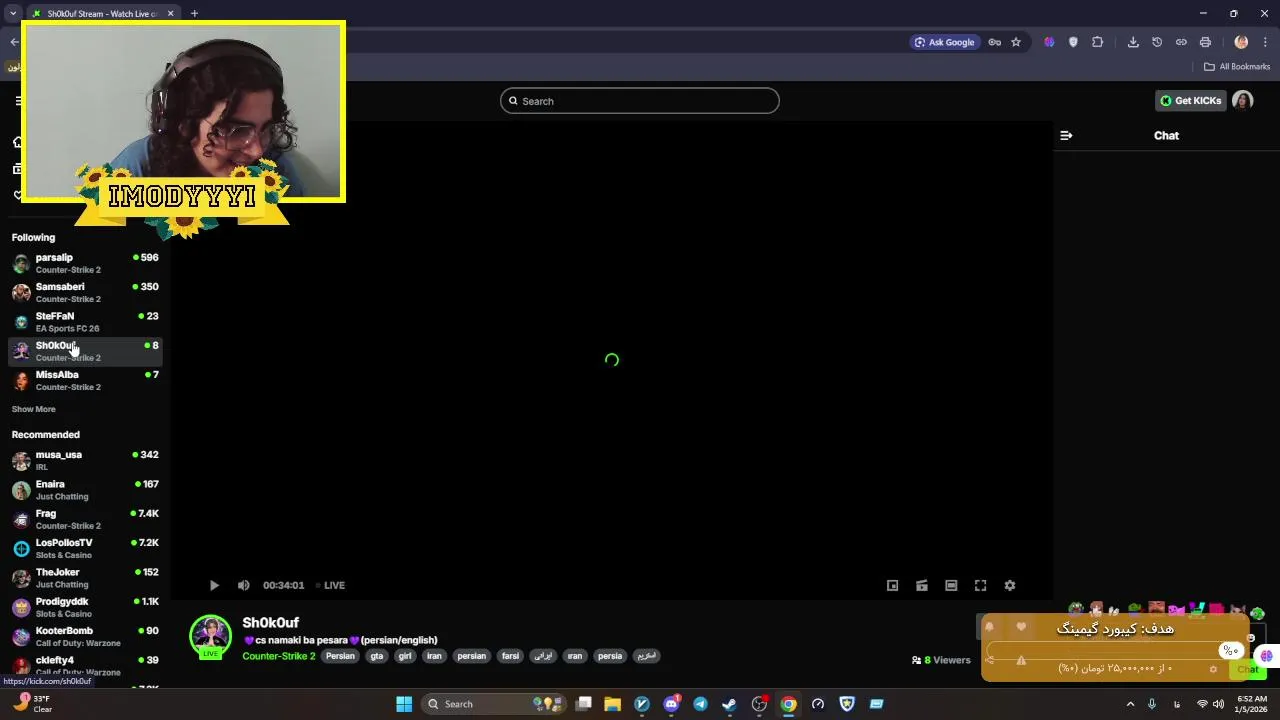This screenshot has height=720, width=1280.
Task: Open MissAlba channel in sidebar
Action: (85, 380)
